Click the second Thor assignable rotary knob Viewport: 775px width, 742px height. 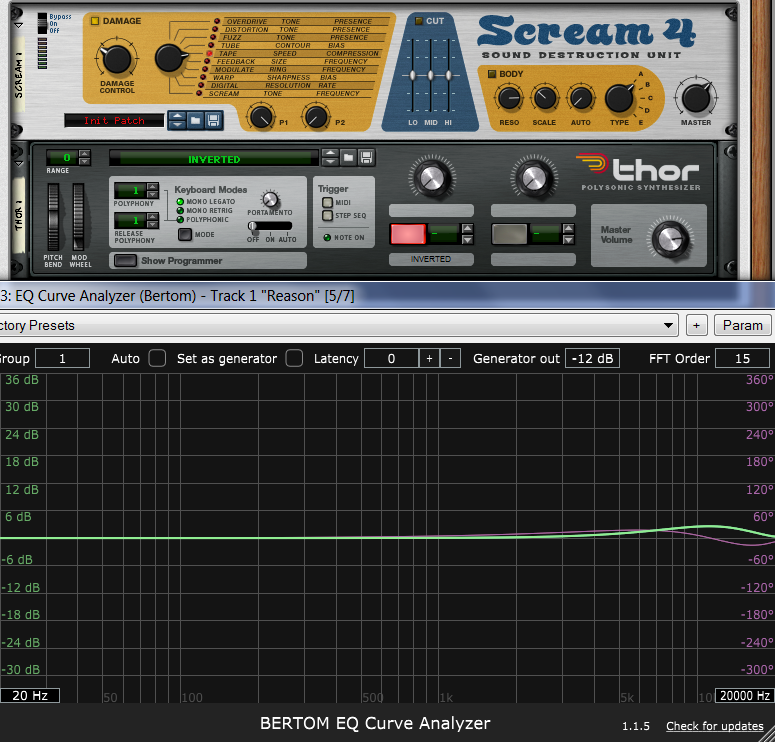click(533, 177)
